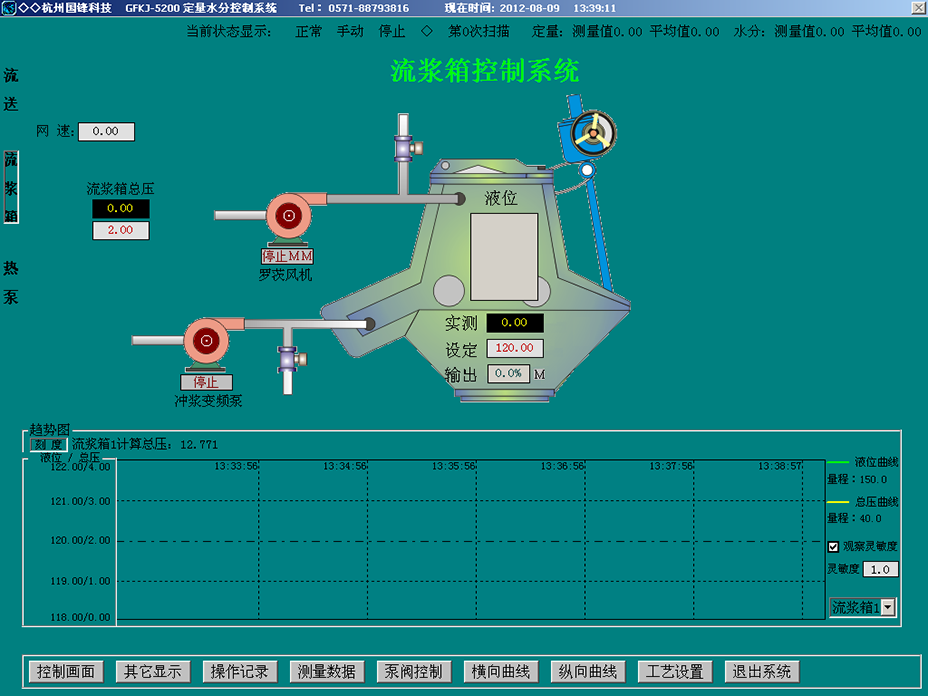Click the valve below the 冲浆 pump pipe
This screenshot has width=928, height=696.
click(x=287, y=357)
